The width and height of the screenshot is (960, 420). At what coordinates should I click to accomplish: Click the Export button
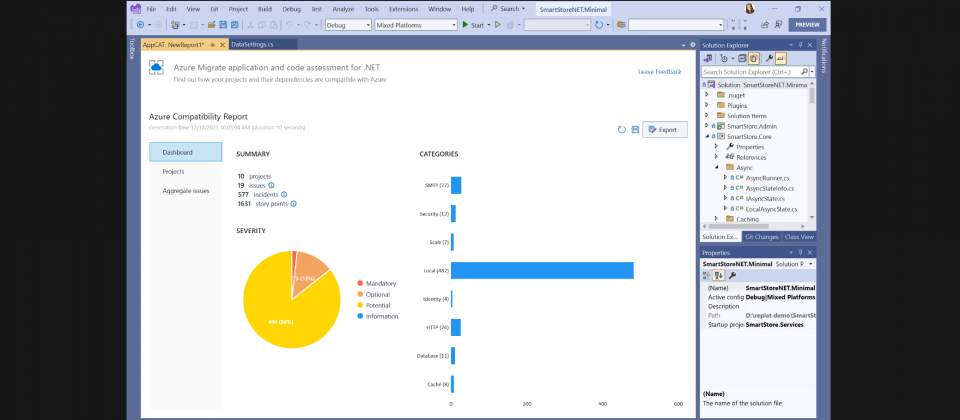tap(664, 130)
